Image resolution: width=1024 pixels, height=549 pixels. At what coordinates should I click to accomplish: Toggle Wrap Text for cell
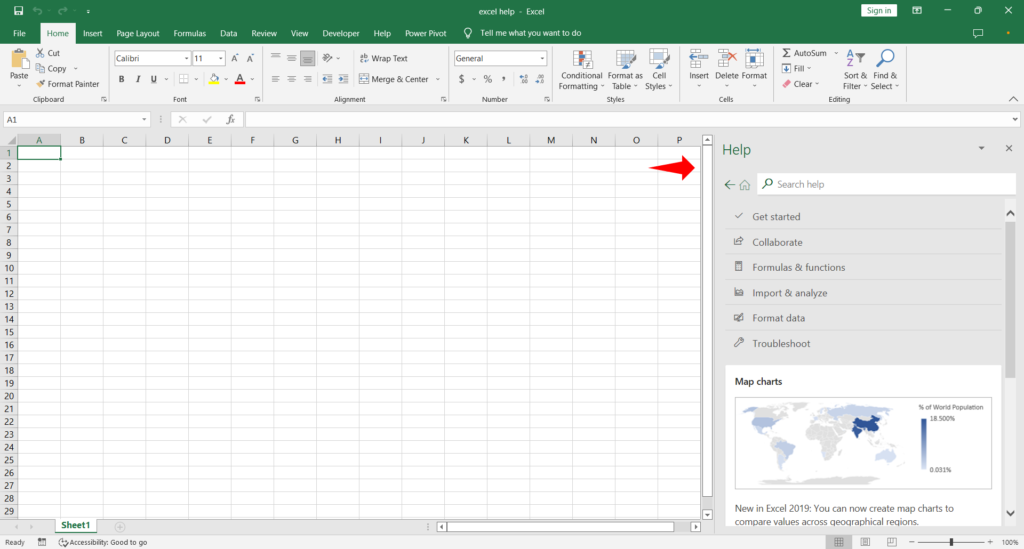click(382, 59)
